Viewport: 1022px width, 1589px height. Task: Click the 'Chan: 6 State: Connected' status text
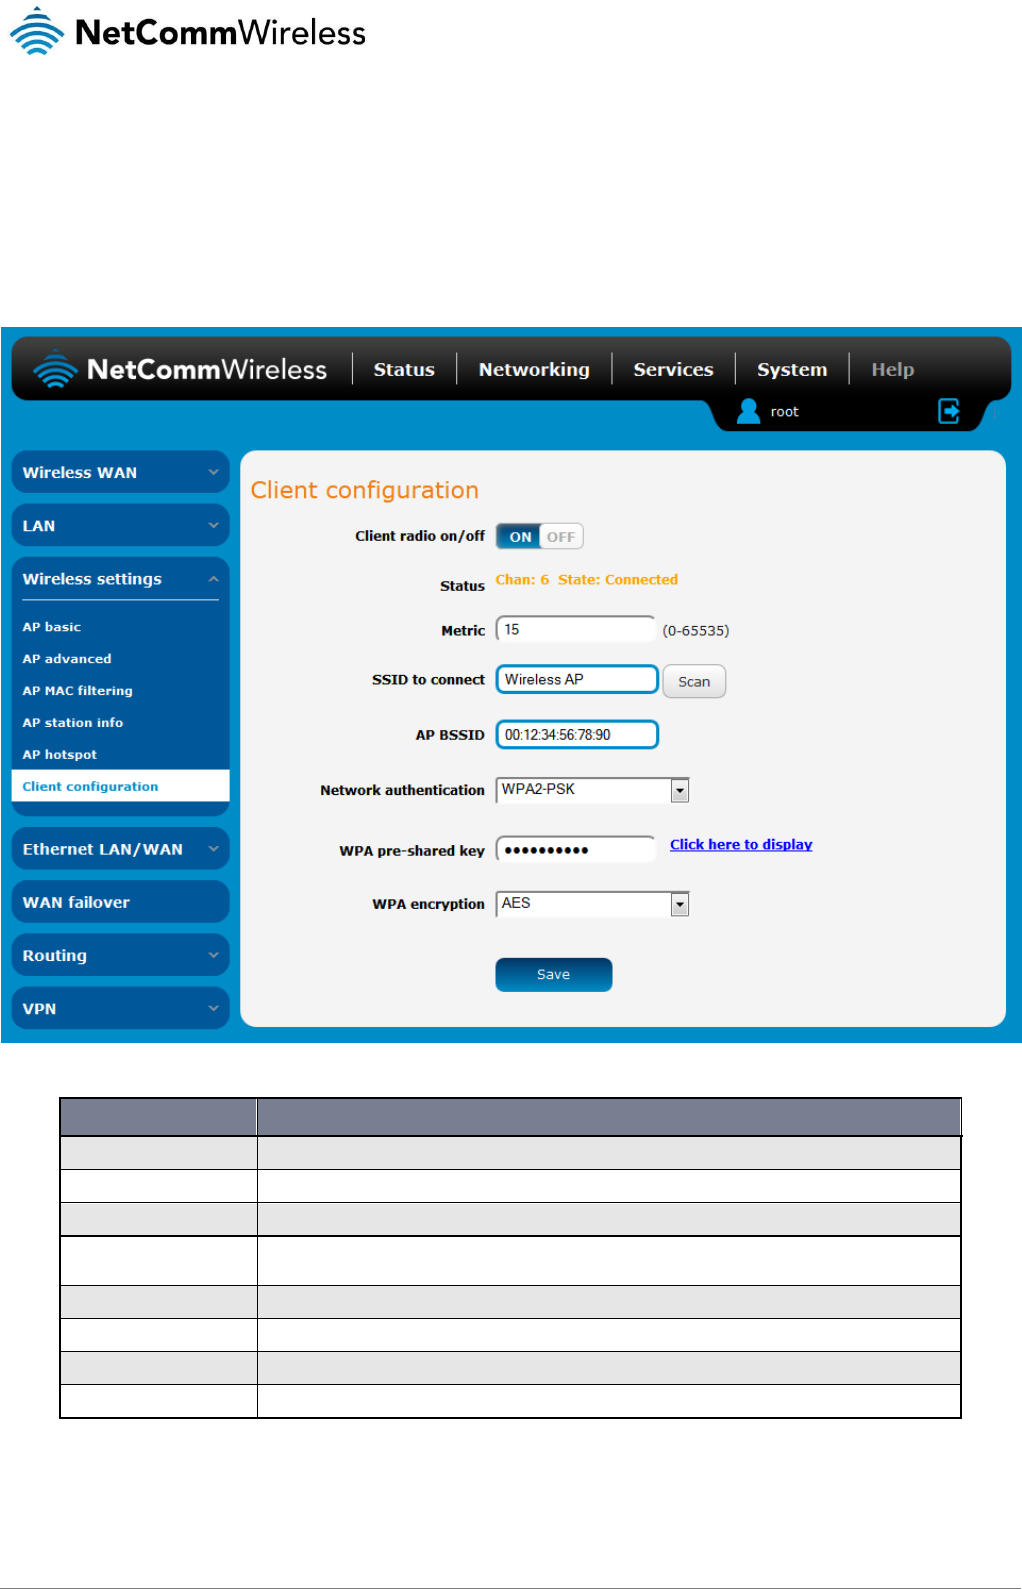587,580
